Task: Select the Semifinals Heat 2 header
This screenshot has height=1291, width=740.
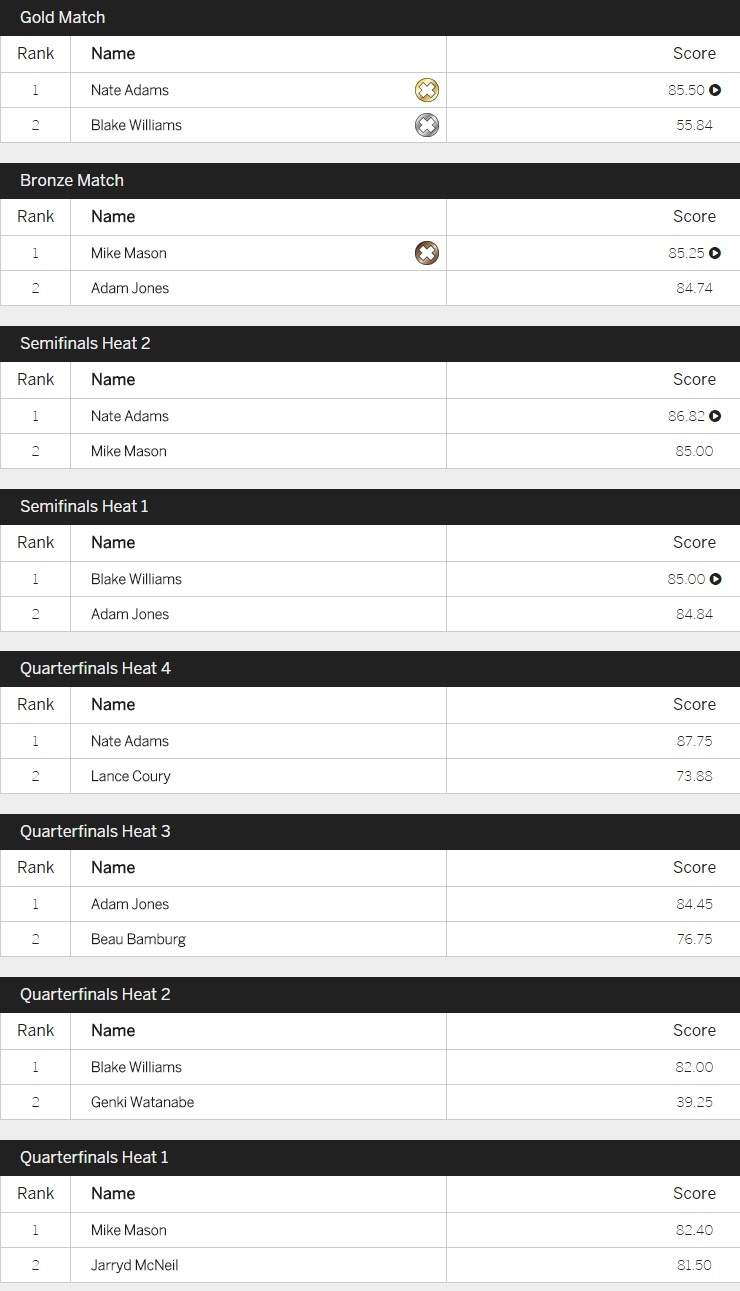Action: (x=370, y=344)
